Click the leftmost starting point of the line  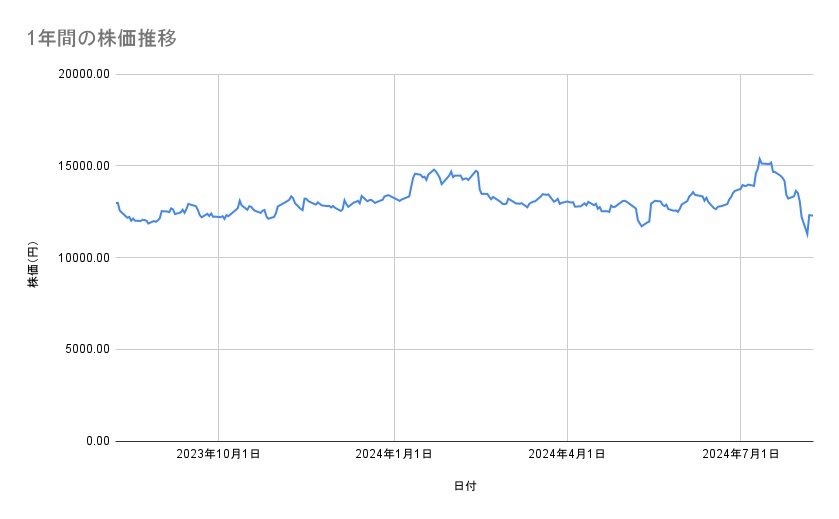[117, 203]
